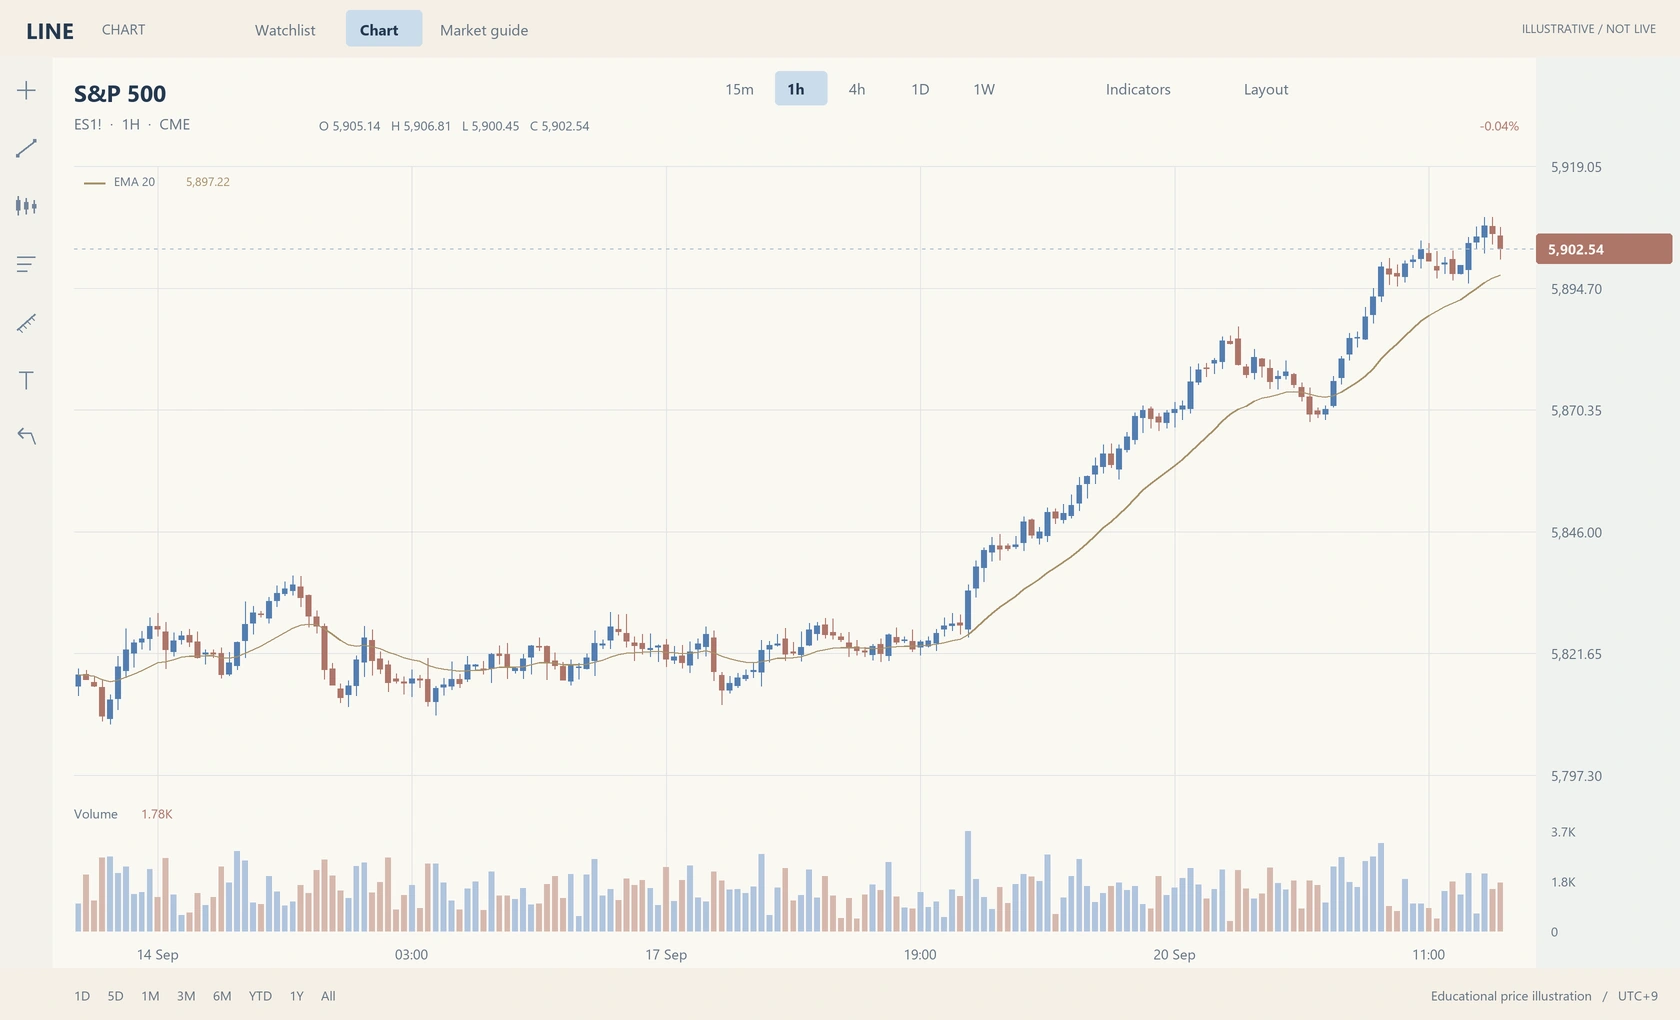Screen dimensions: 1680x1020
Task: Click the "O 5,905.14" open value
Action: [350, 126]
